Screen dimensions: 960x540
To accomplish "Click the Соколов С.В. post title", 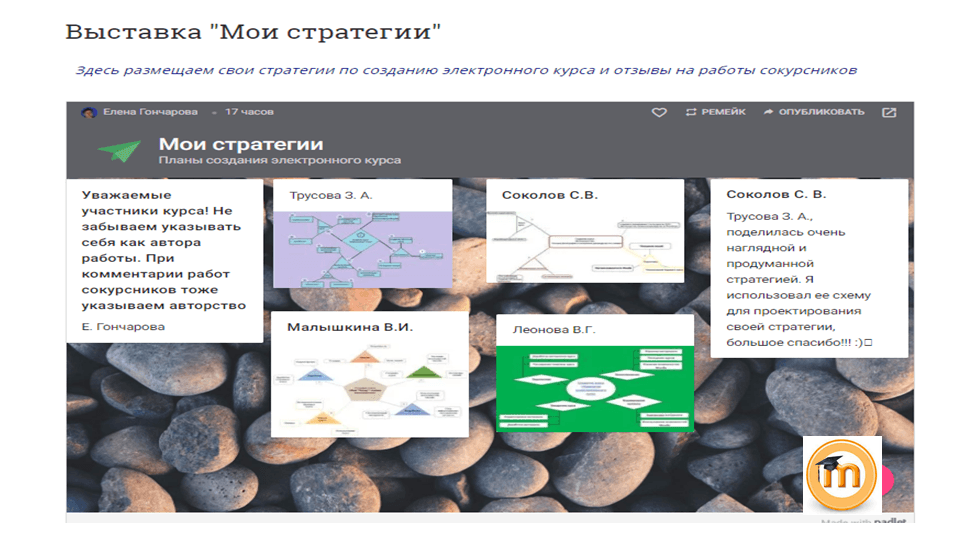I will pos(550,195).
